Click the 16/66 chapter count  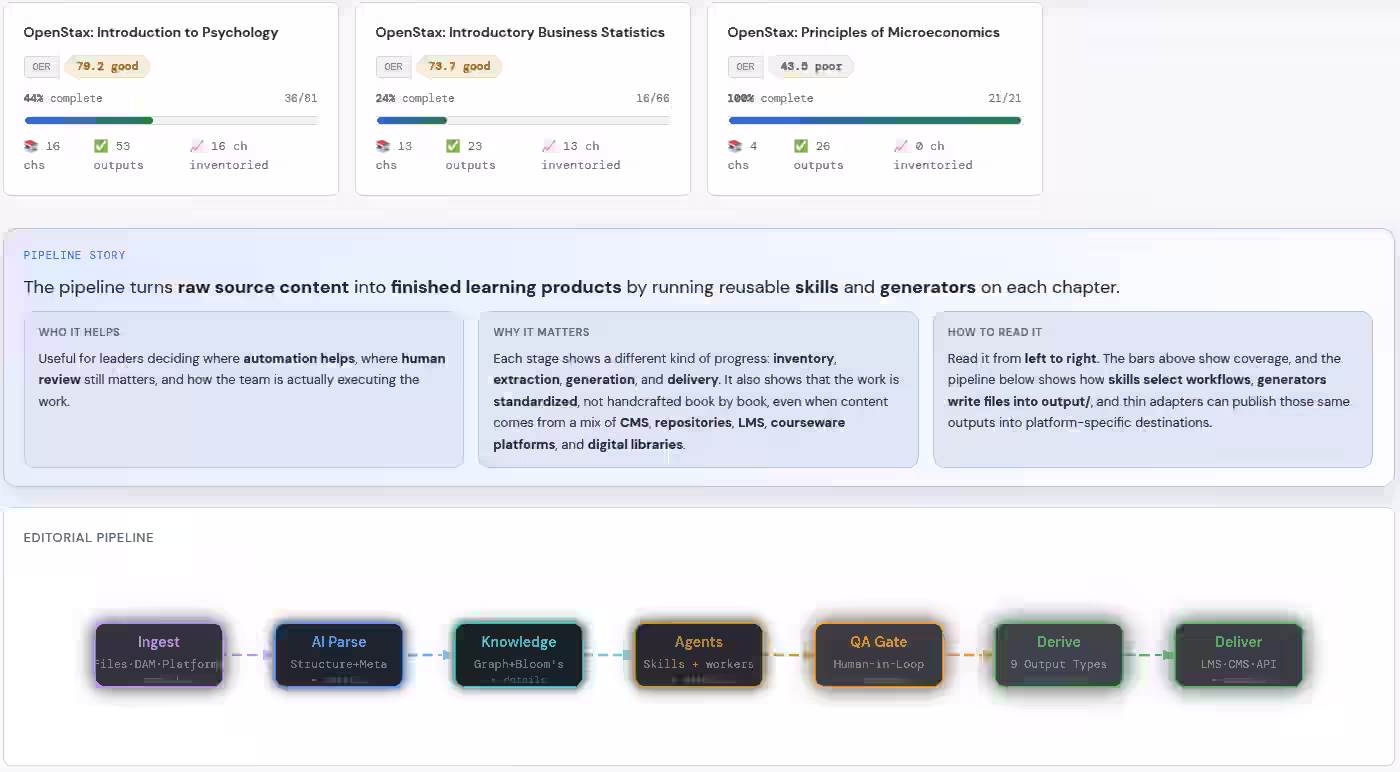[653, 98]
